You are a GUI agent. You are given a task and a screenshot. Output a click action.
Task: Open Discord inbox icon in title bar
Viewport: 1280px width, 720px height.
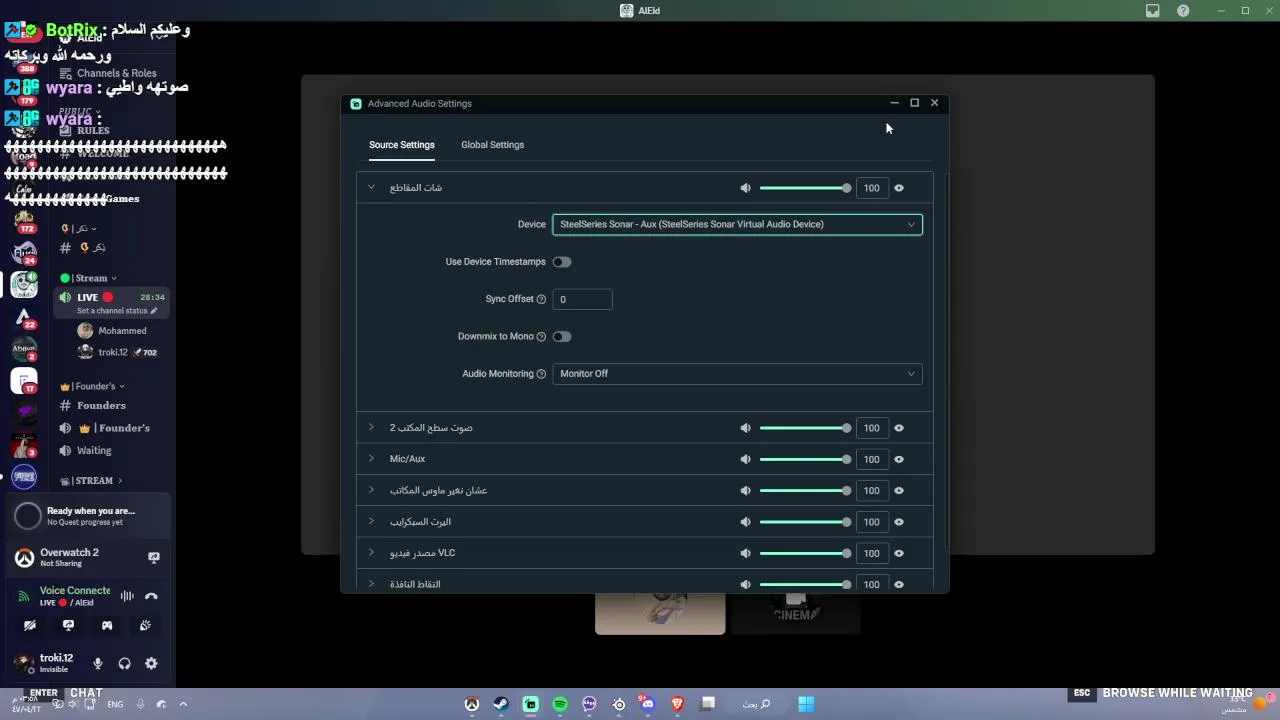click(1152, 11)
